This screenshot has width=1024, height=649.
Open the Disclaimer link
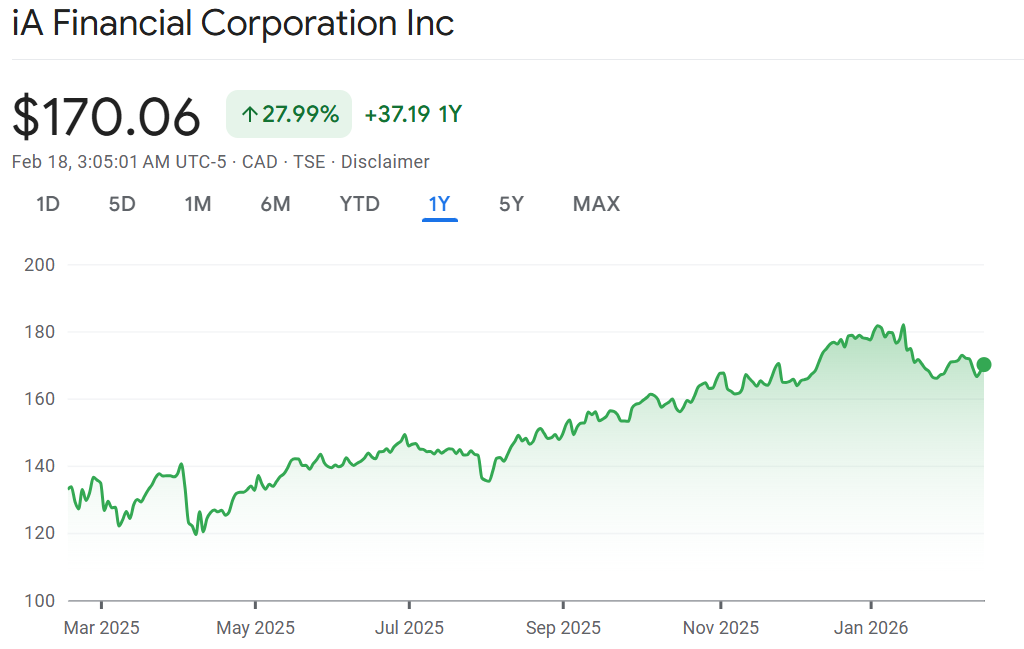(385, 162)
